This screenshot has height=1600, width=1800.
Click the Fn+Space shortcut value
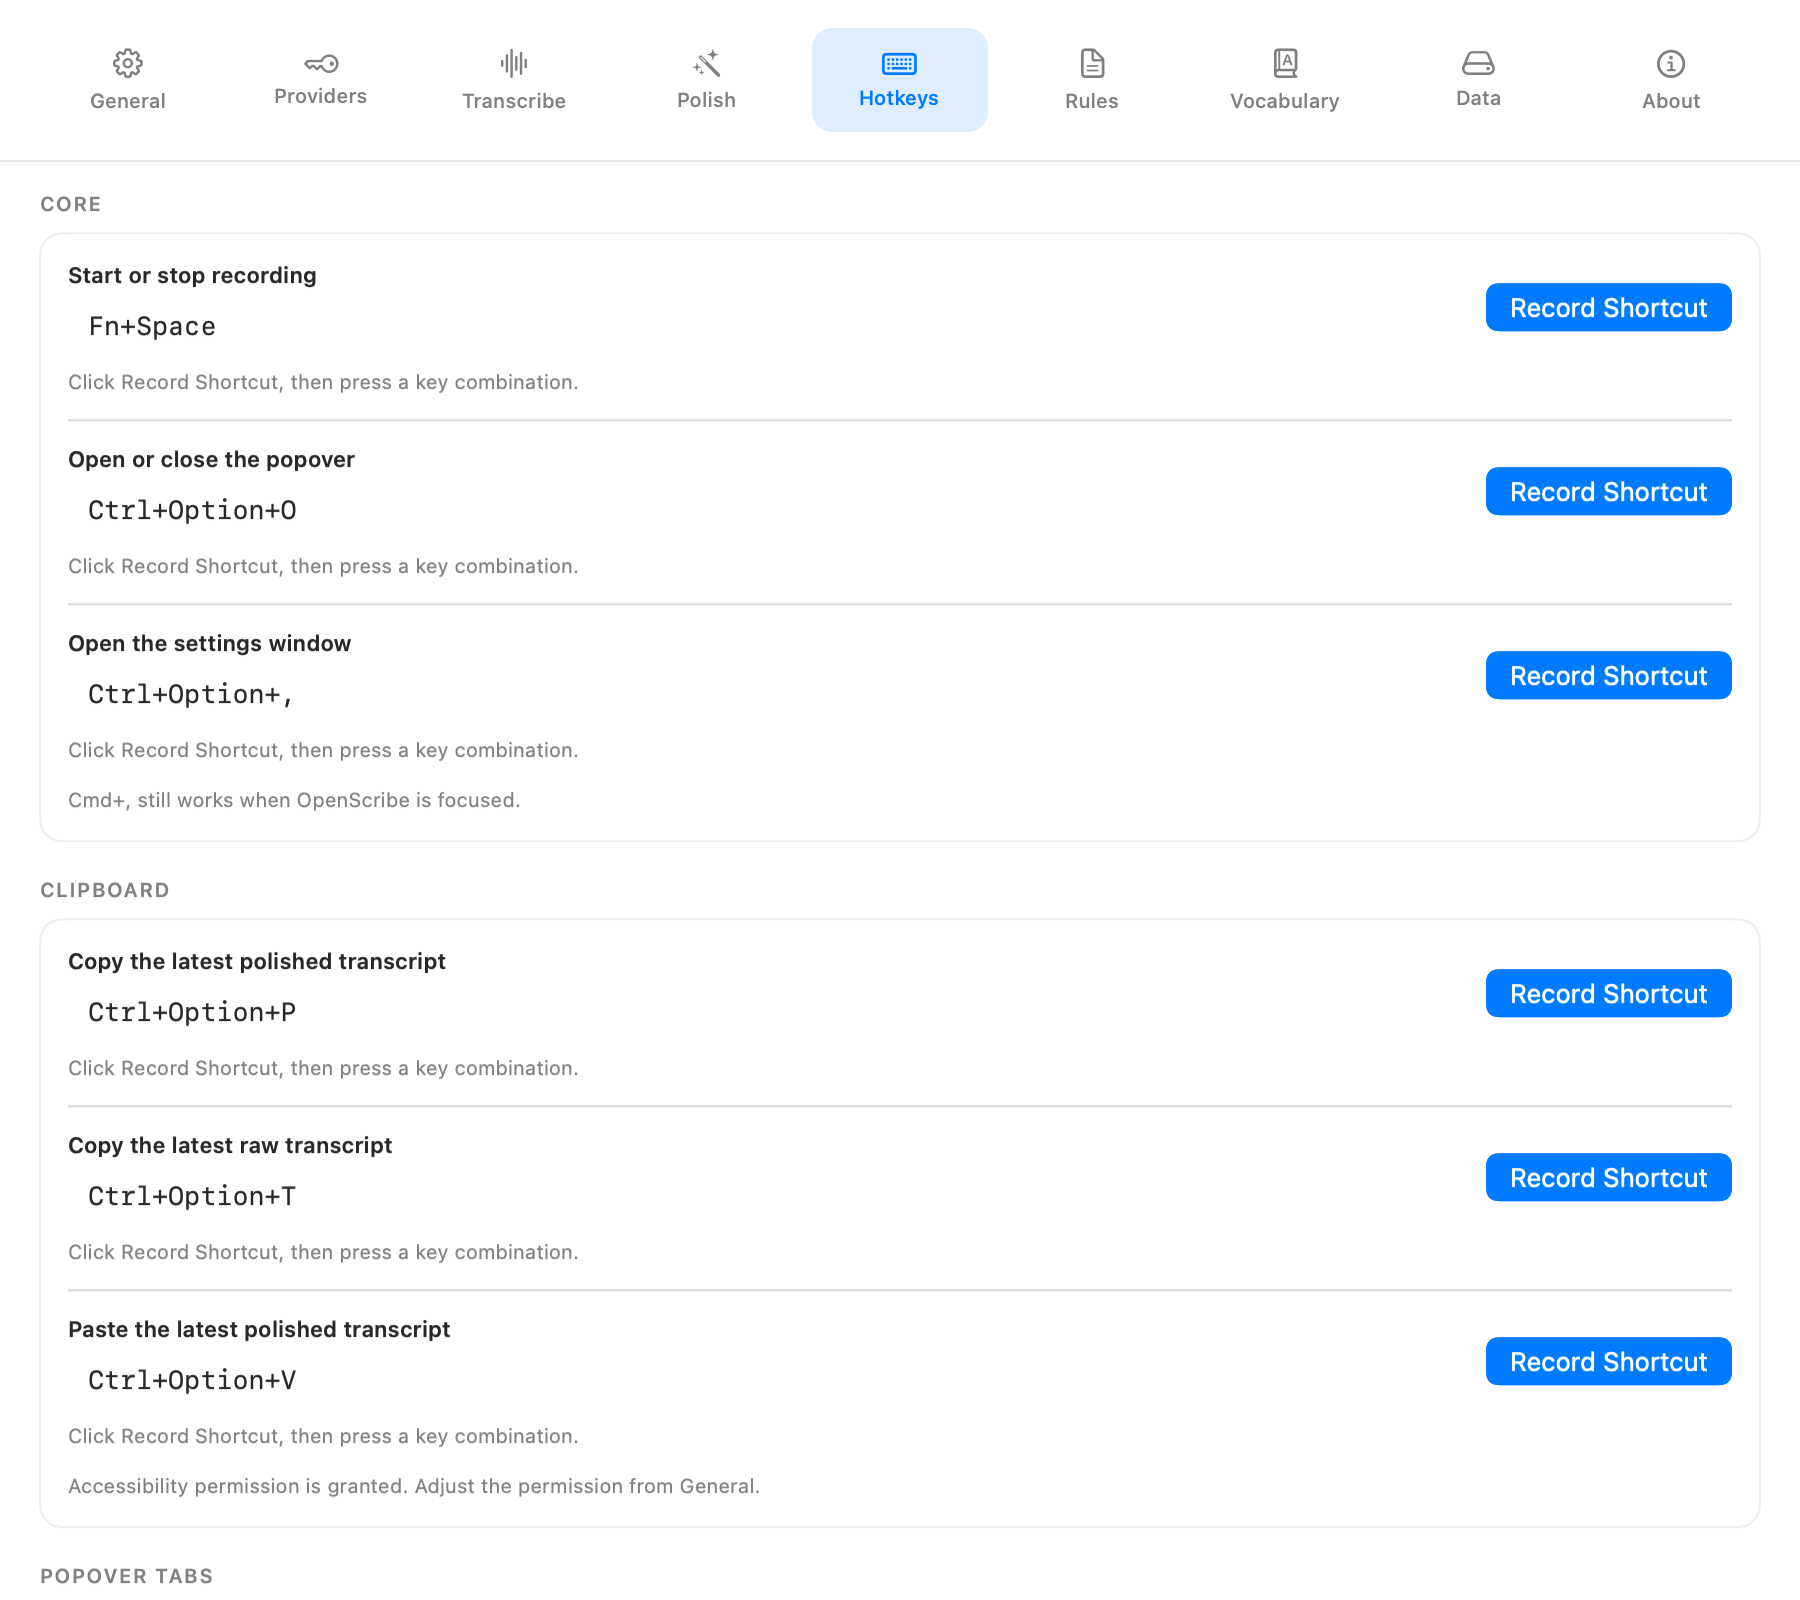(152, 327)
